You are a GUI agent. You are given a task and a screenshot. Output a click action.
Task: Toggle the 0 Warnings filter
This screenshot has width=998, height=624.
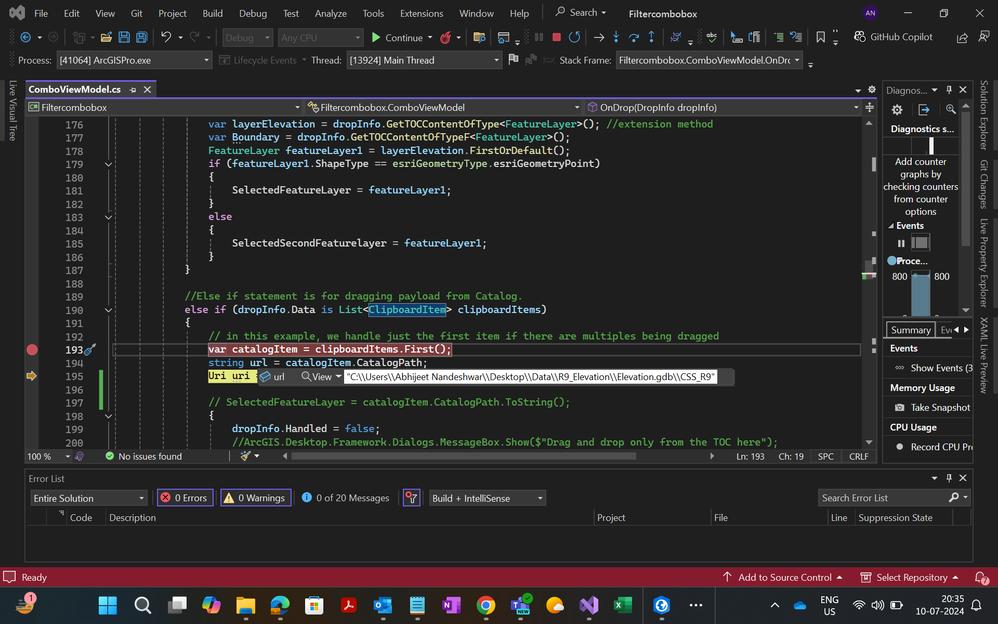(255, 498)
